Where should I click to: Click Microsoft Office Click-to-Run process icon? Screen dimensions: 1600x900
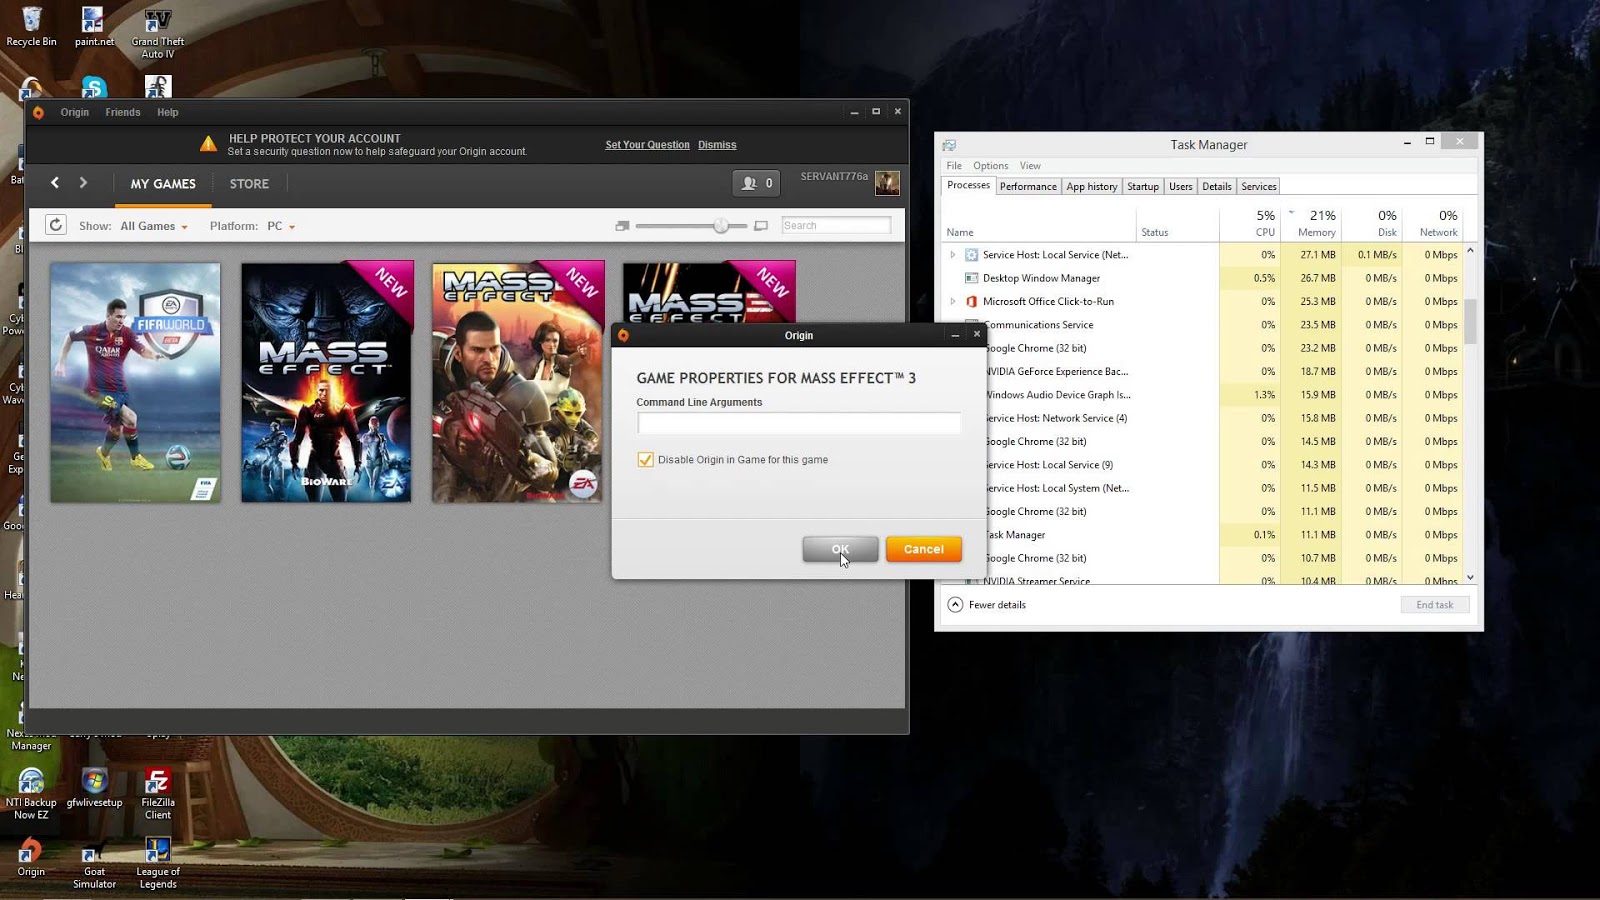pos(971,301)
